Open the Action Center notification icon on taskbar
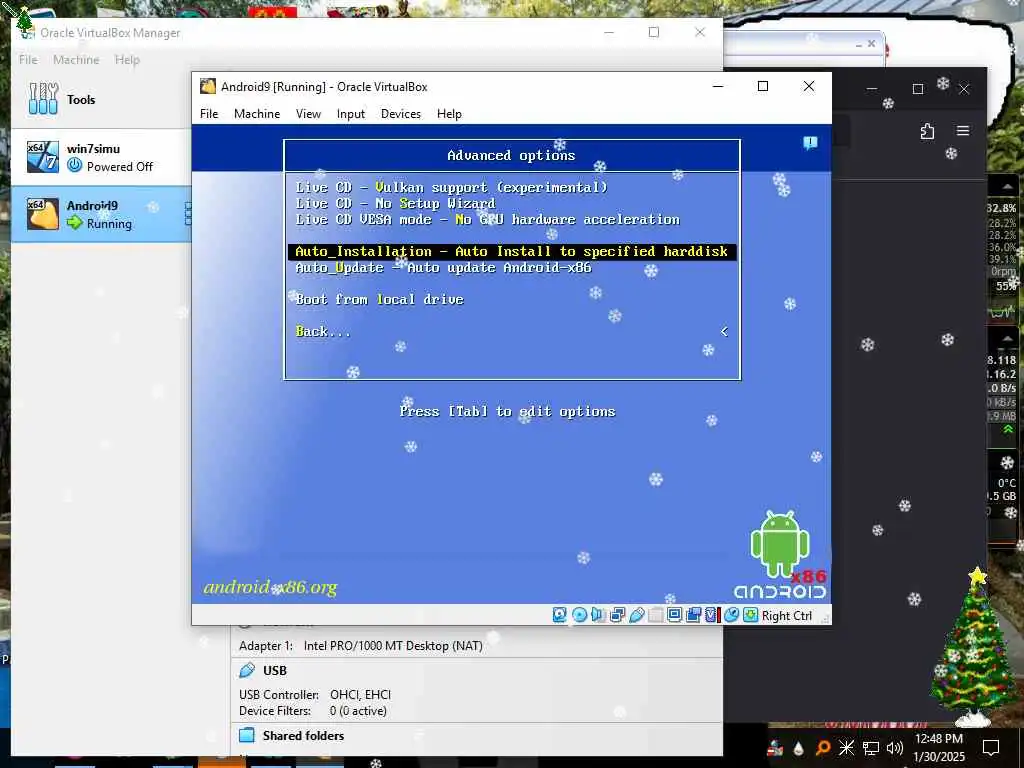 tap(991, 748)
